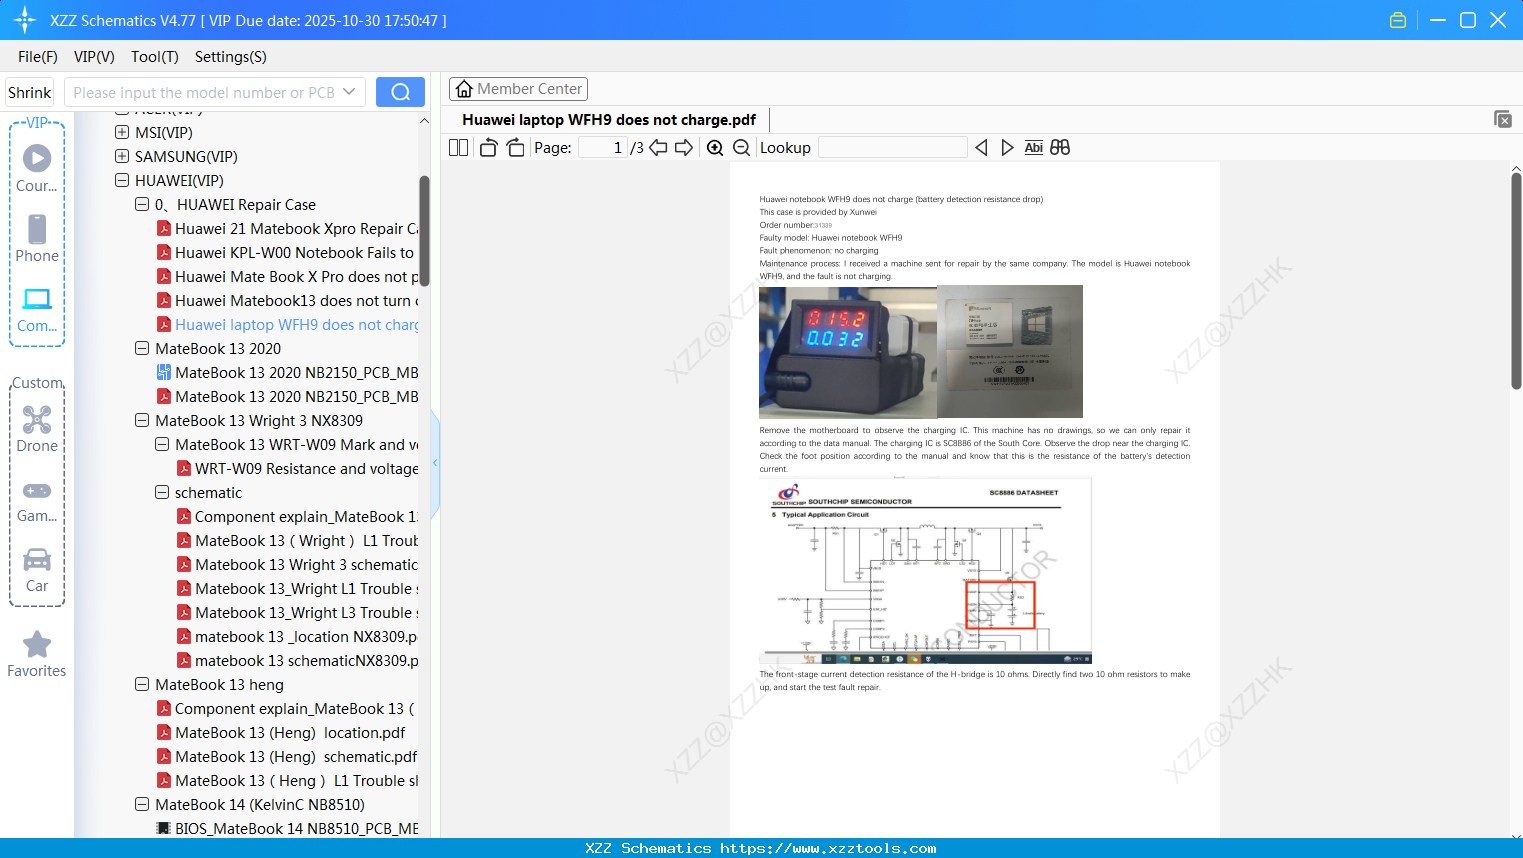Zoom out of the PDF document
The width and height of the screenshot is (1523, 858).
pos(741,148)
